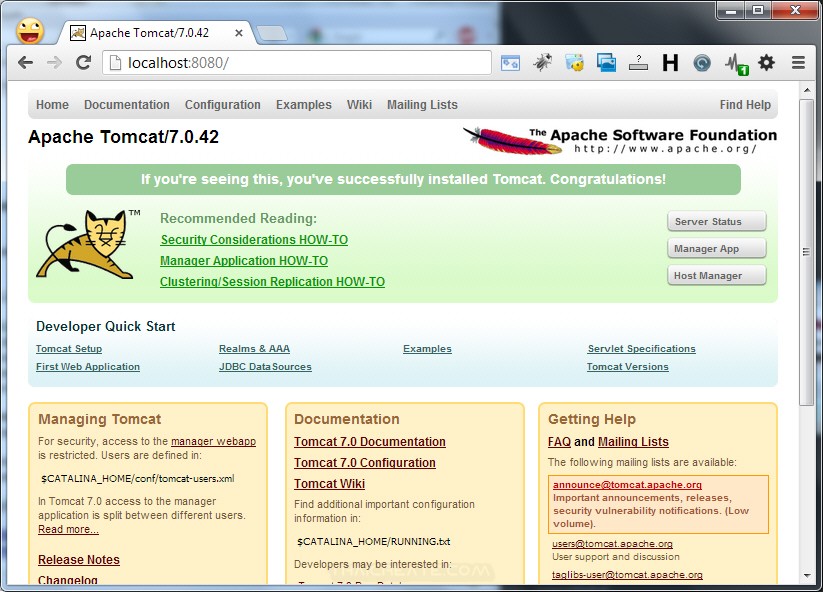The height and width of the screenshot is (592, 823).
Task: Click the announce@tomcat.apache.org link
Action: pyautogui.click(x=627, y=484)
